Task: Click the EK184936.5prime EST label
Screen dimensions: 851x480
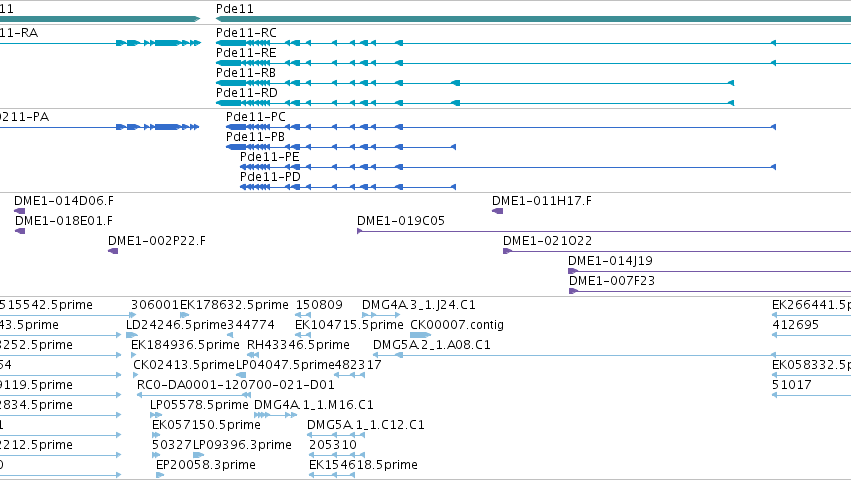Action: pyautogui.click(x=185, y=345)
